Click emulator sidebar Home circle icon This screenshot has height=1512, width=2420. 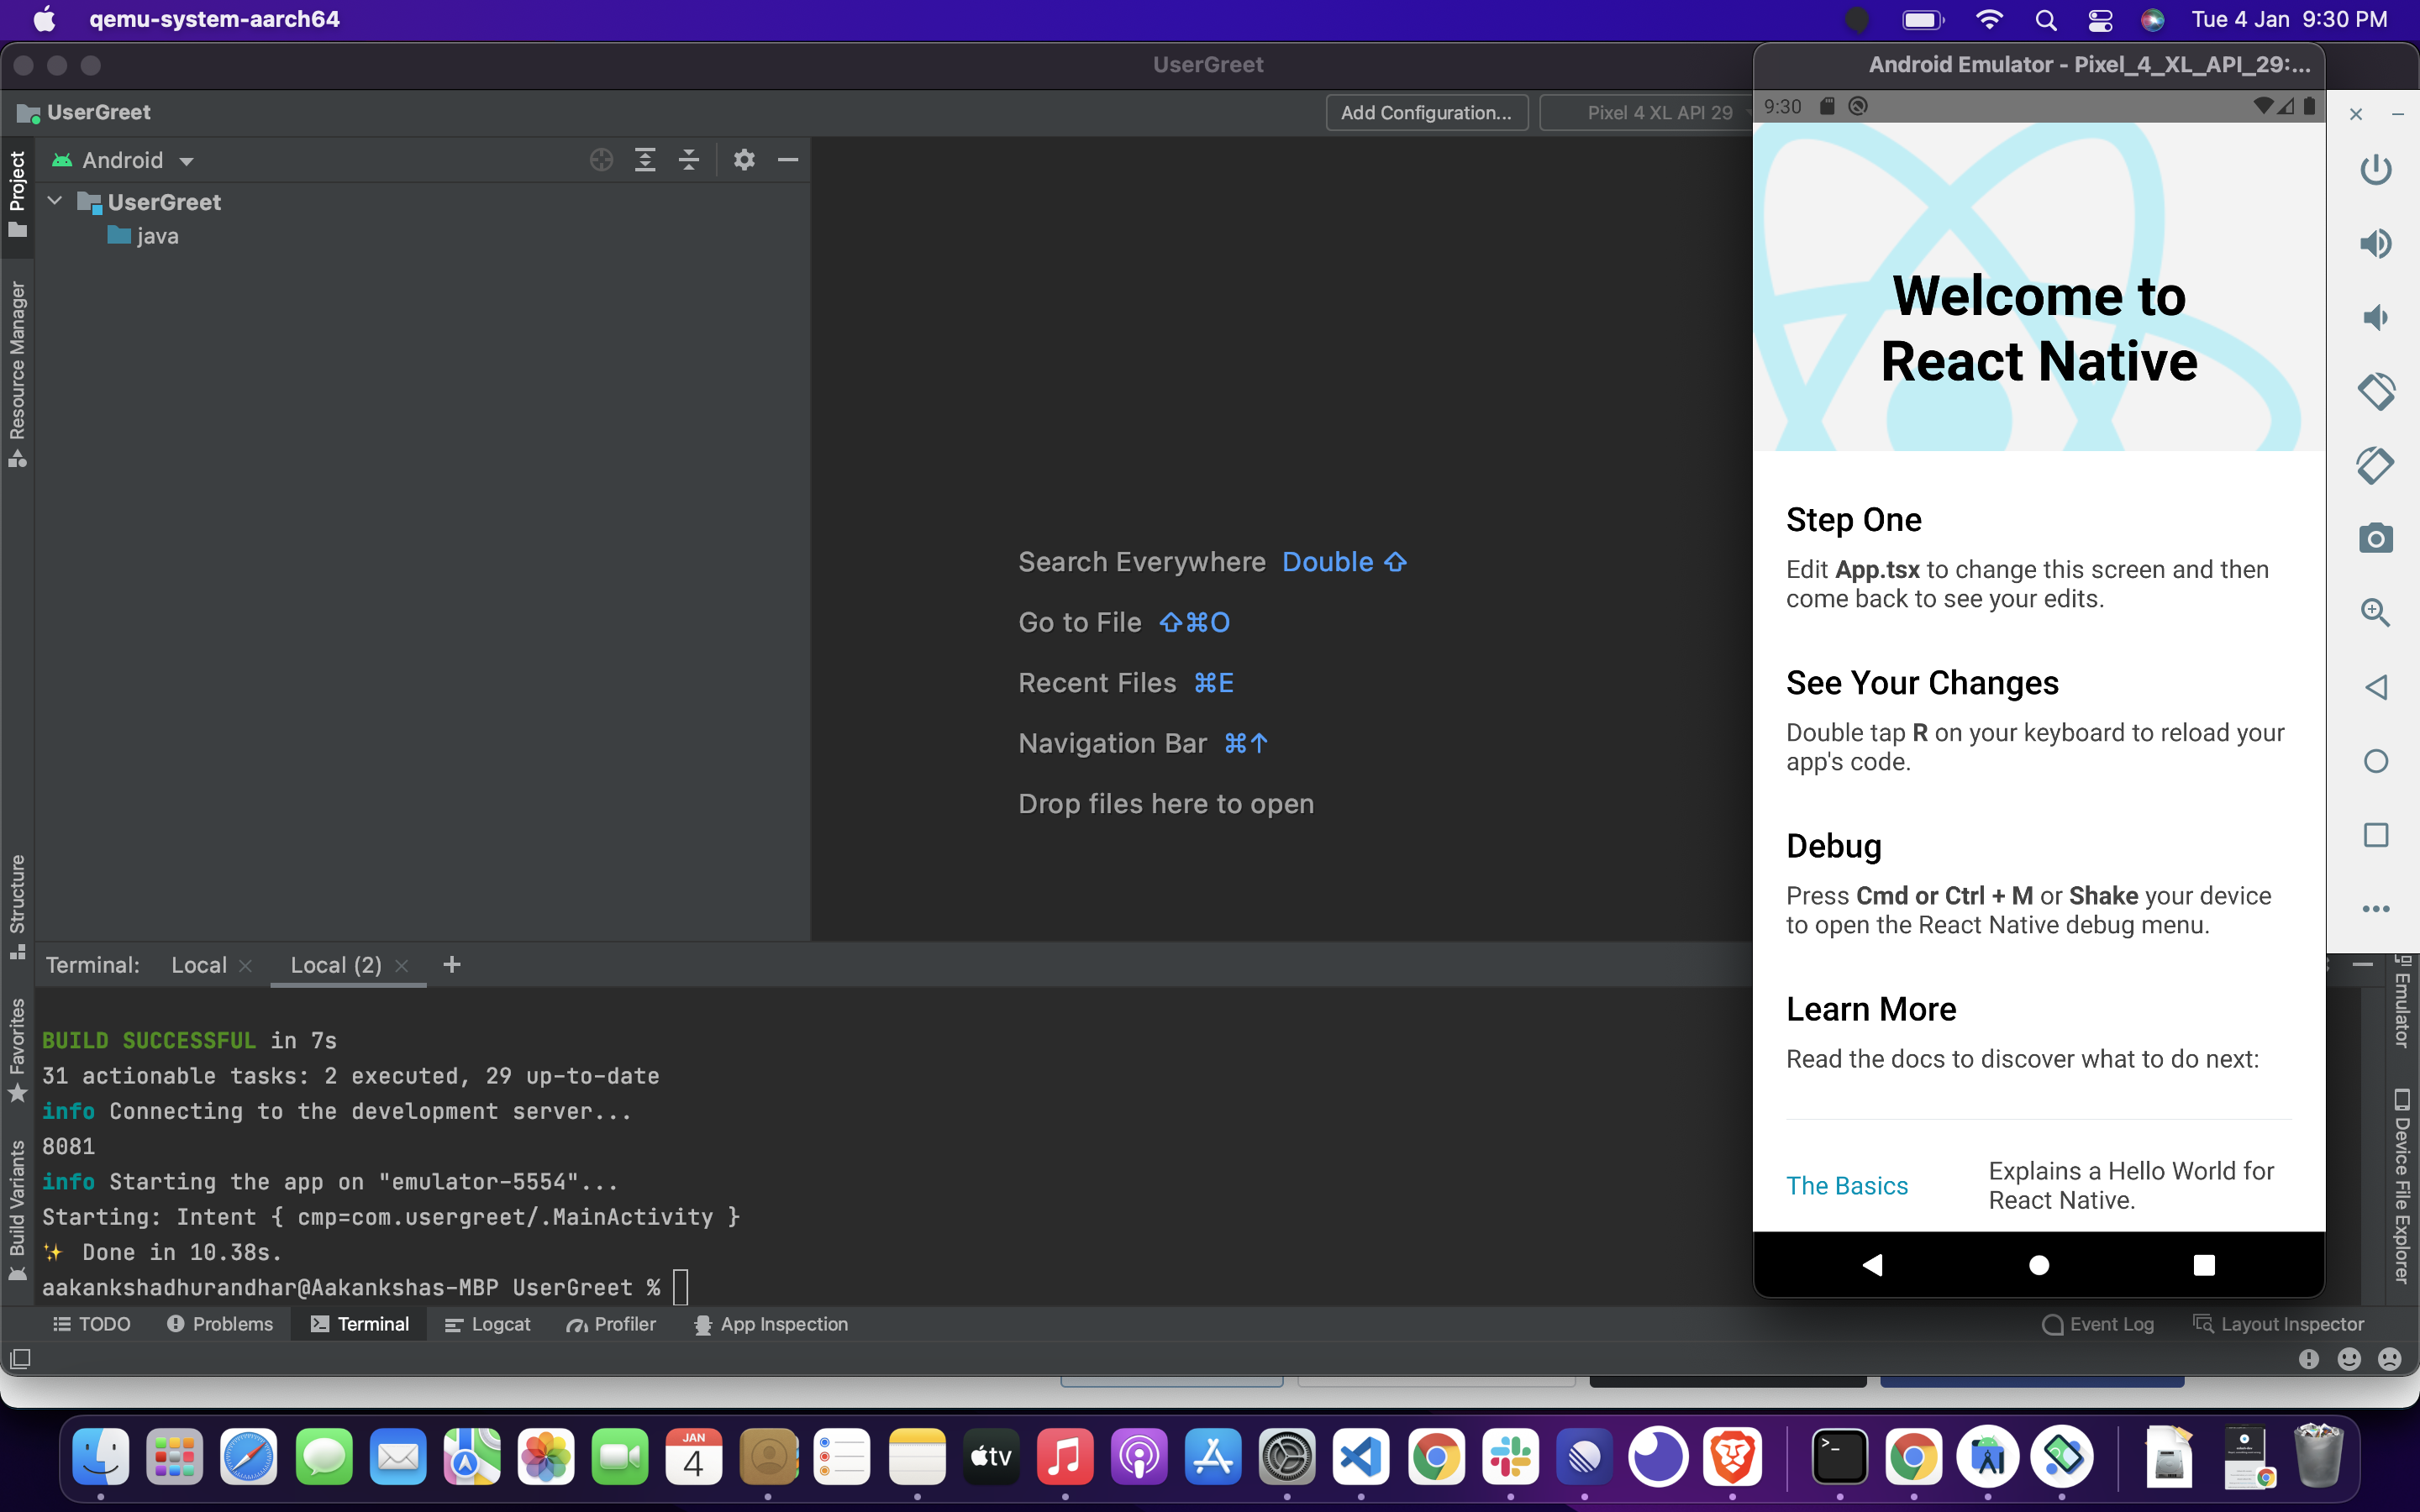[x=2375, y=761]
